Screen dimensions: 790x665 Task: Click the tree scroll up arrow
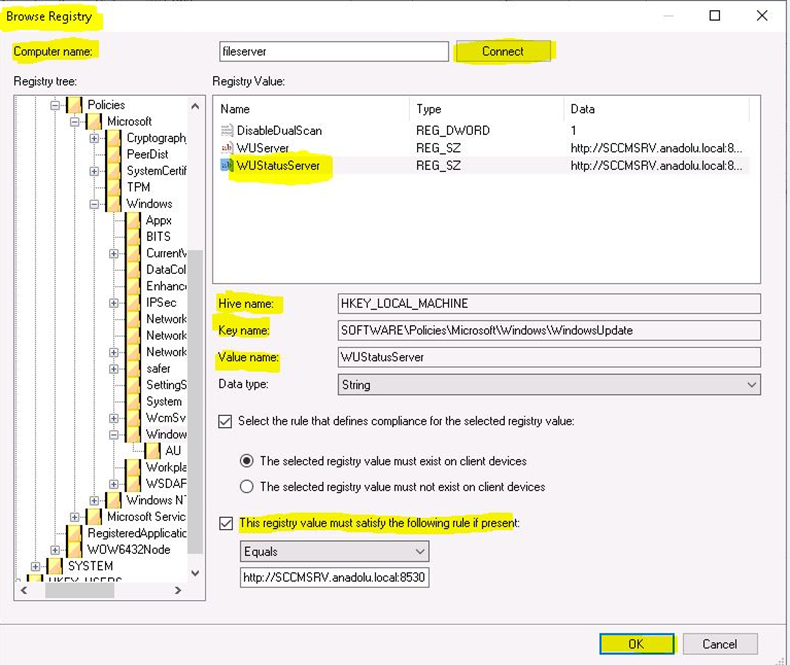click(x=195, y=106)
